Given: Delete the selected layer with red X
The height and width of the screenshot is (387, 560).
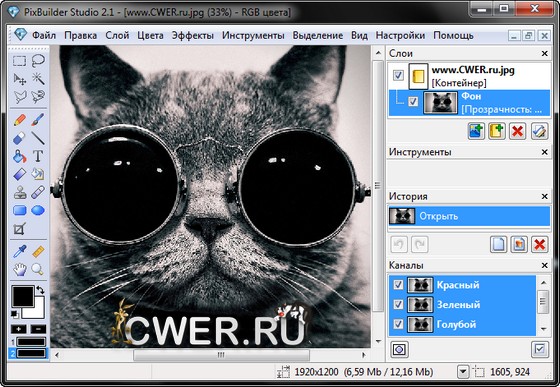Looking at the screenshot, I should click(518, 131).
